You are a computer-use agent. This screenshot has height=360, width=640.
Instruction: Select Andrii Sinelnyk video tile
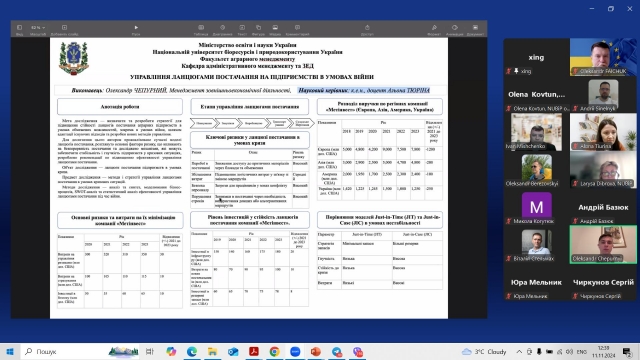[603, 95]
